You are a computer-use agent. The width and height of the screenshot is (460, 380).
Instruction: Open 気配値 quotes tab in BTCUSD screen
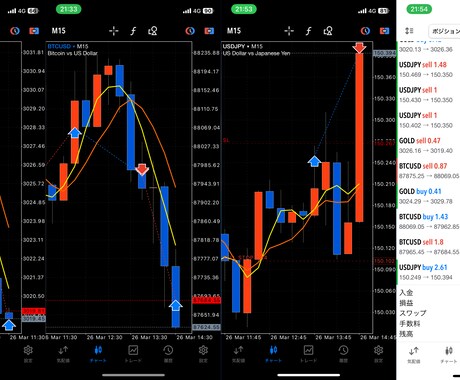click(63, 354)
